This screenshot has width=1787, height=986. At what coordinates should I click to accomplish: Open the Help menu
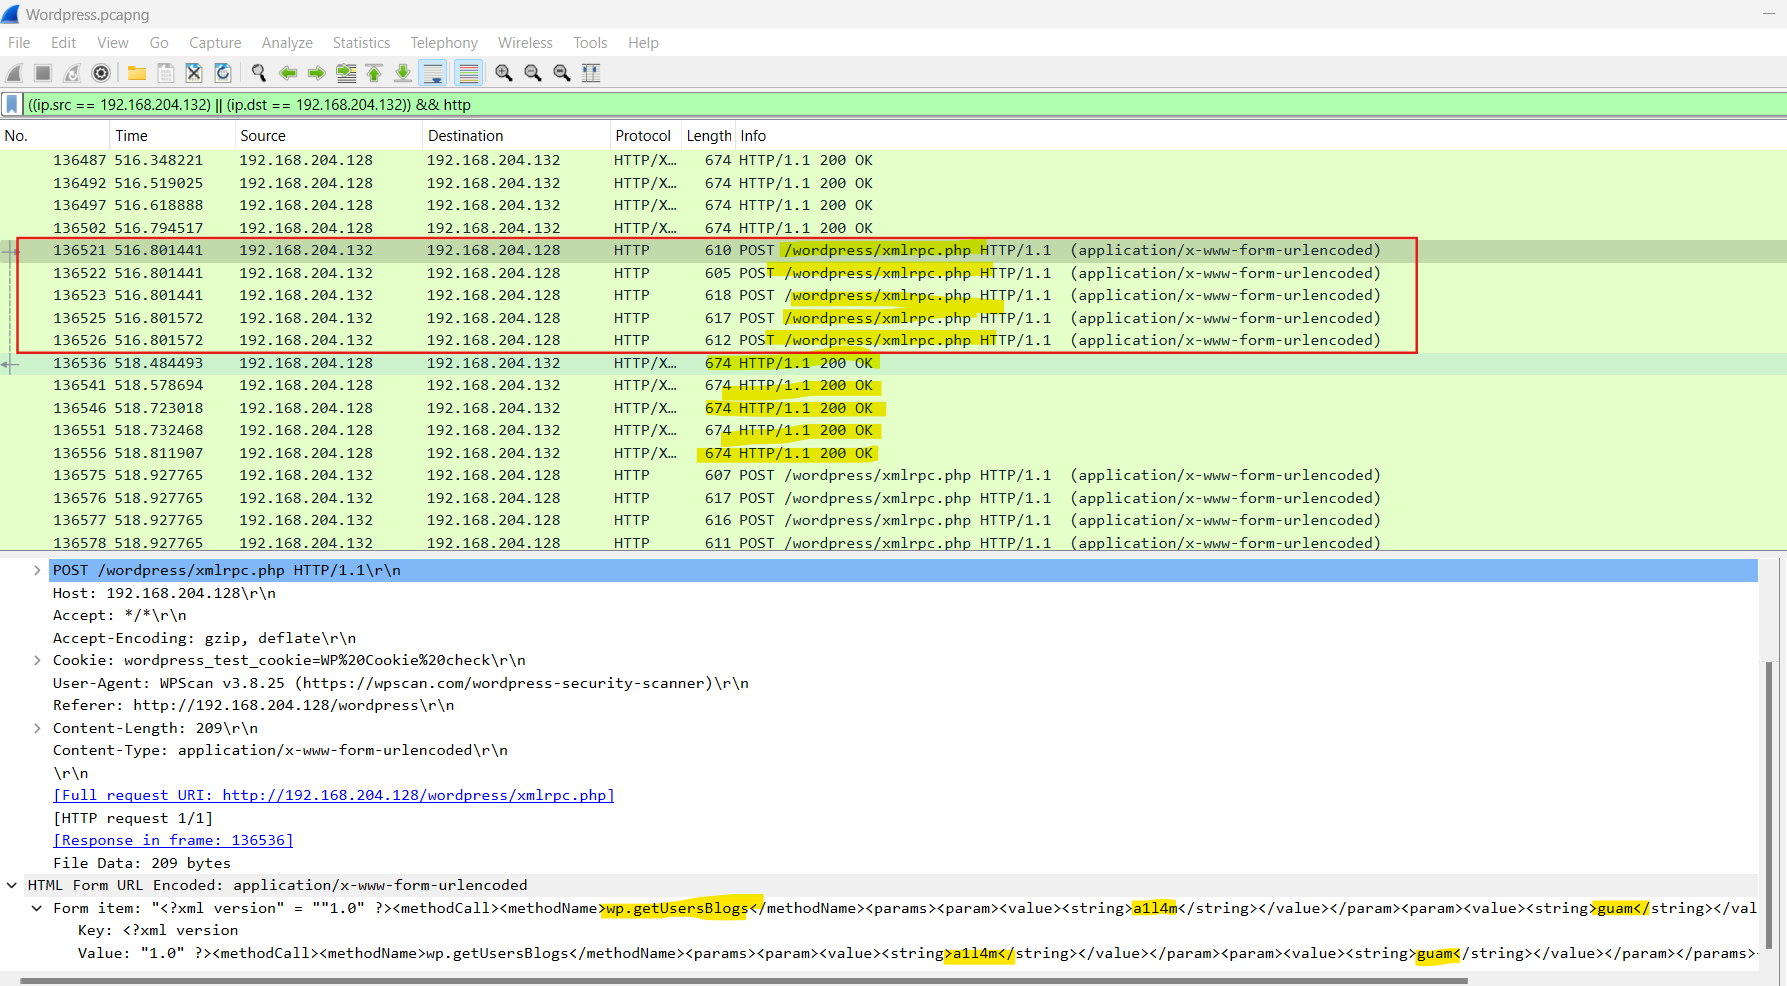pos(643,43)
